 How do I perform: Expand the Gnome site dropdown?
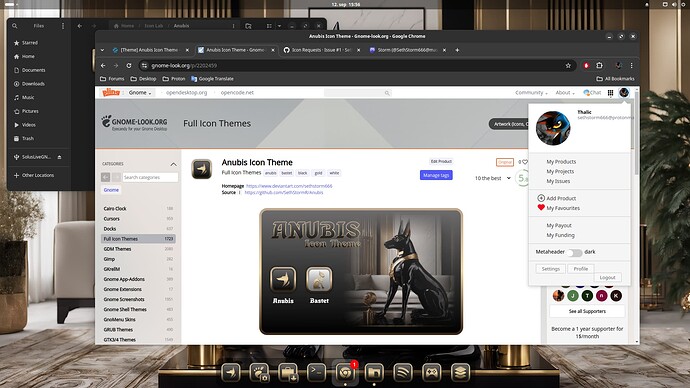(x=139, y=93)
